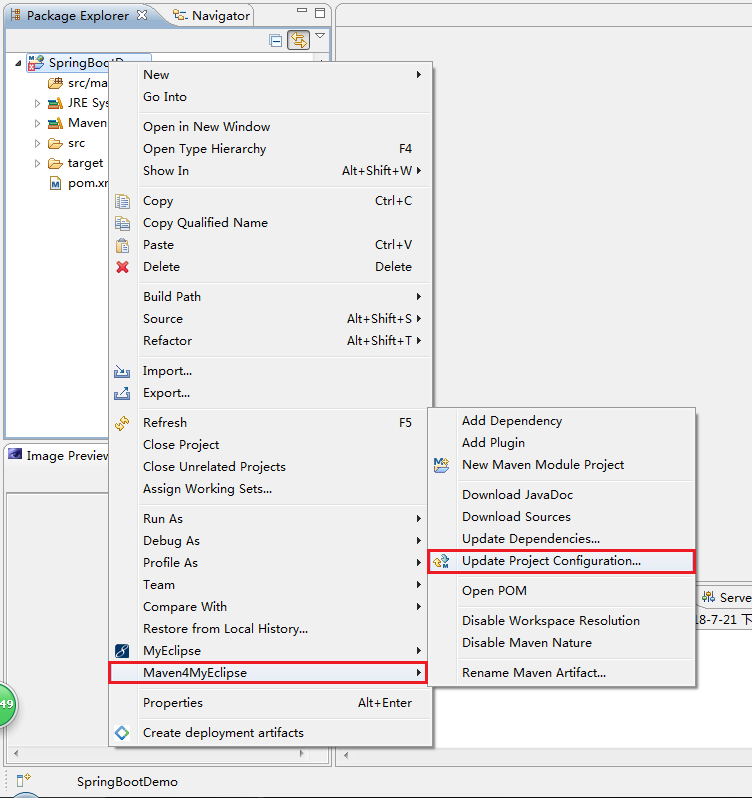Click the Collapse All icon in Package Explorer

(276, 40)
